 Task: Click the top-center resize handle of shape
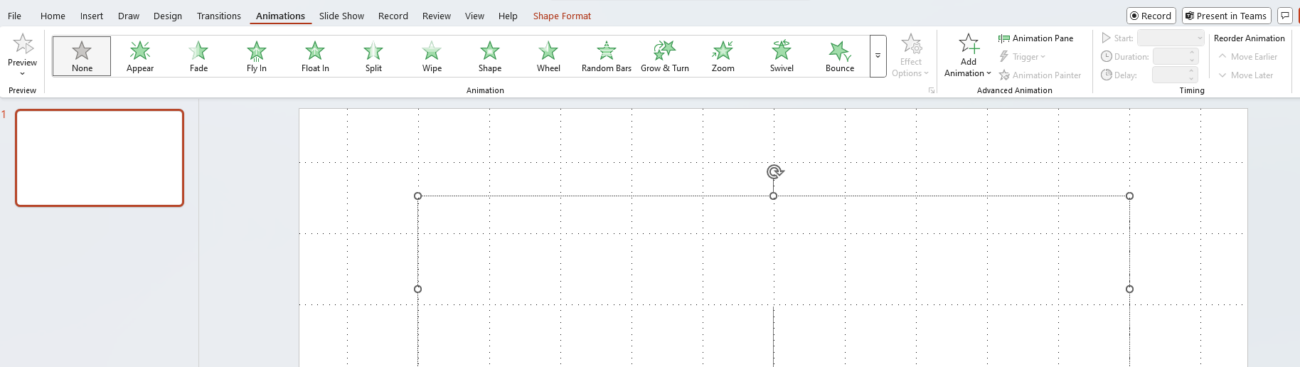click(774, 196)
